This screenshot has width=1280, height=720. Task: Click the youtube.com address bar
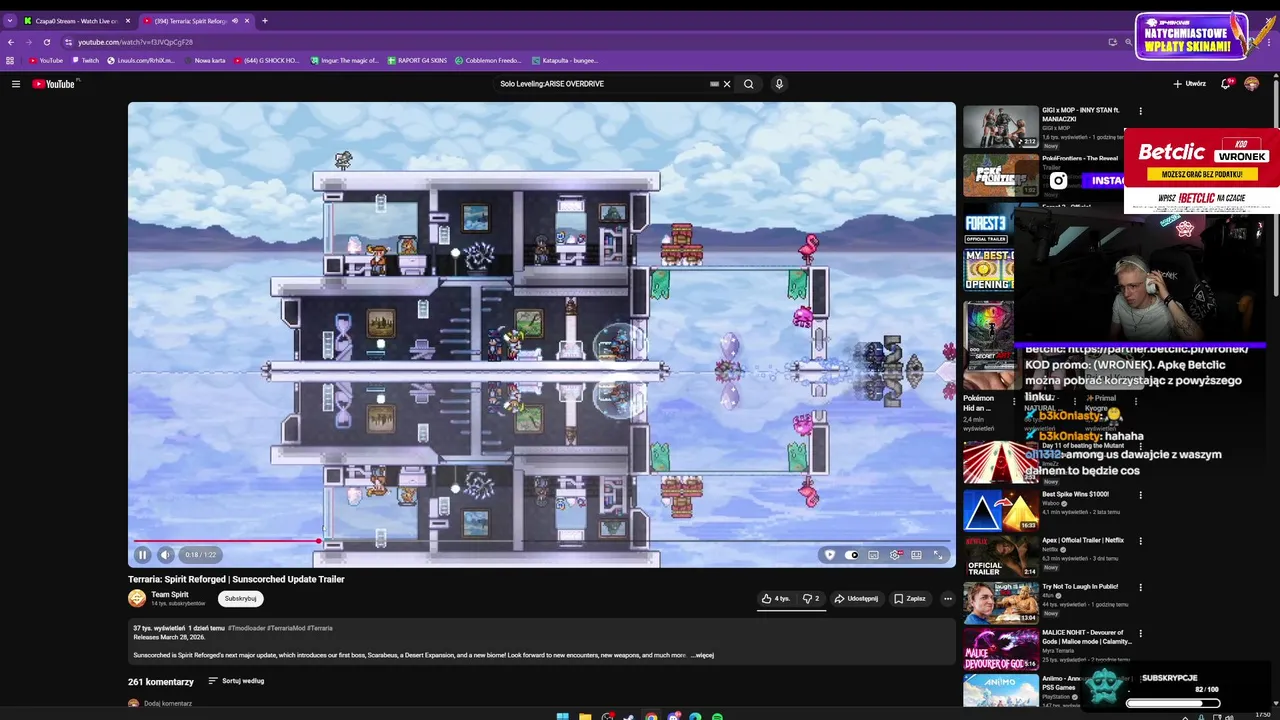(580, 42)
